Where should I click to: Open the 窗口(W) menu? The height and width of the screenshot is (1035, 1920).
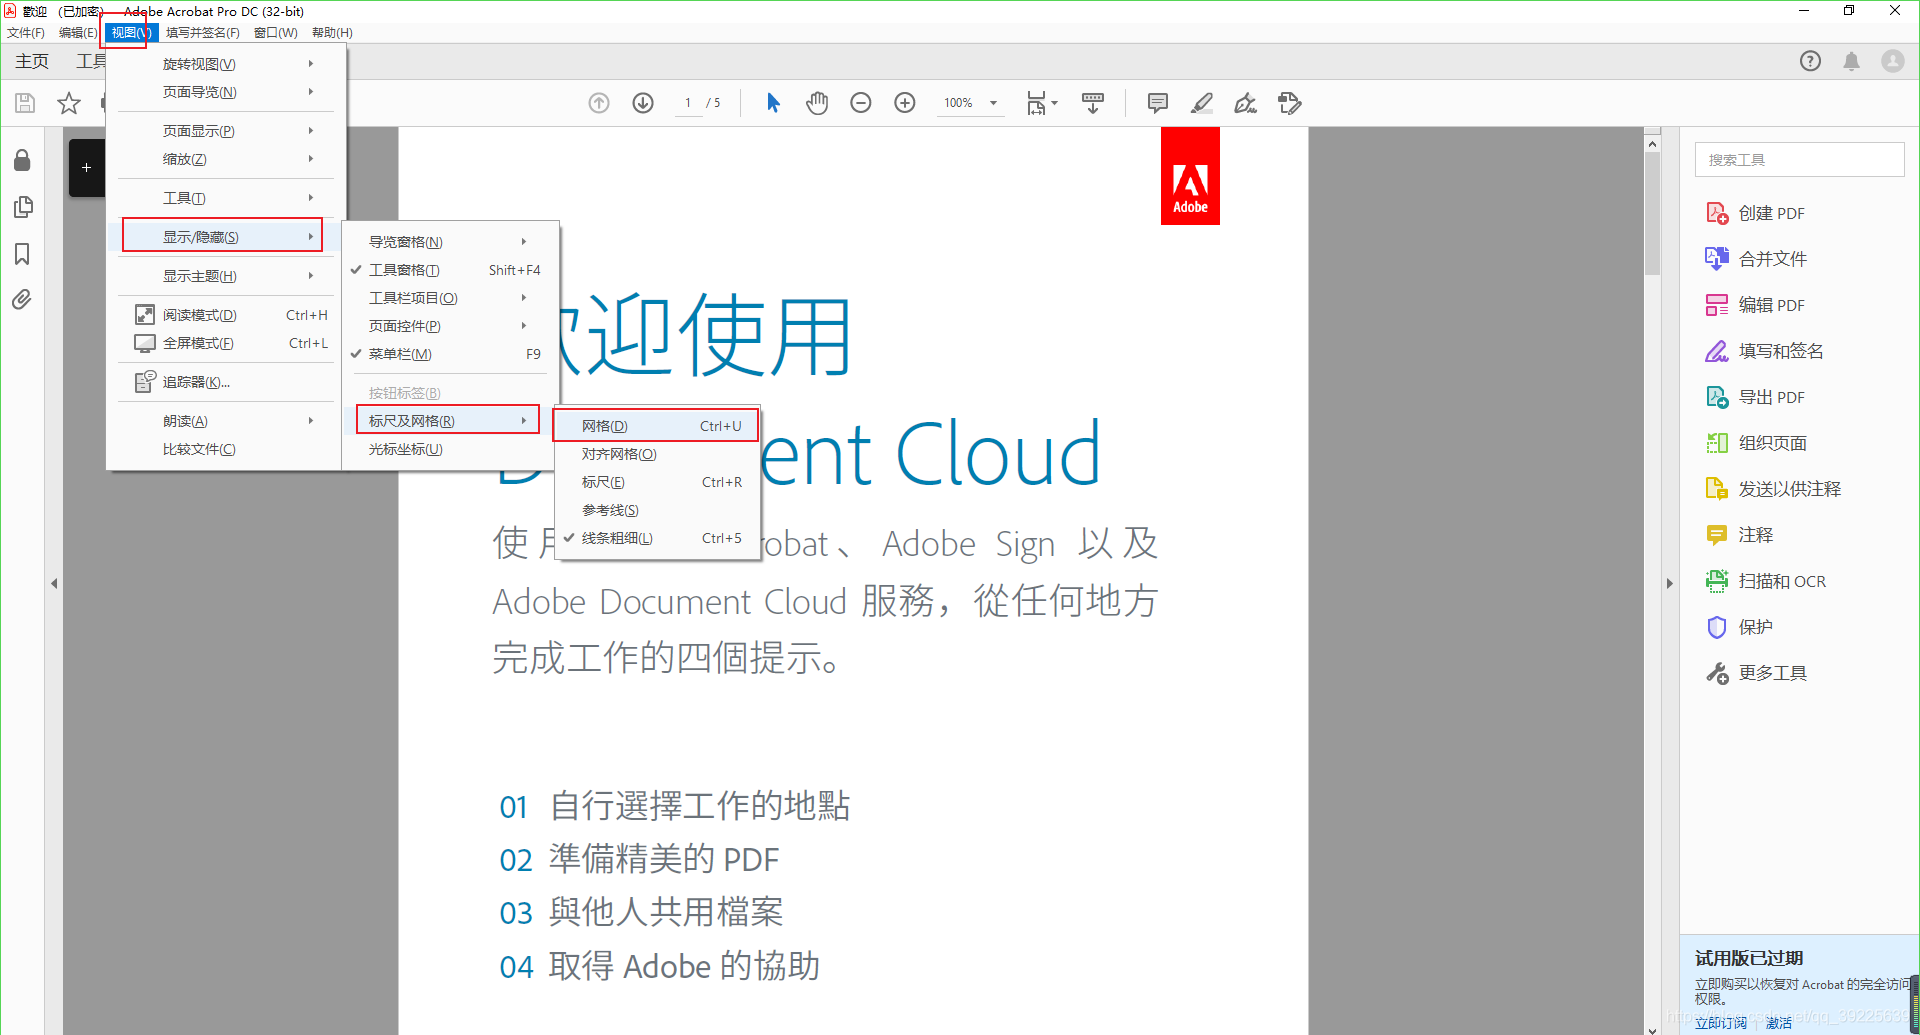tap(275, 33)
